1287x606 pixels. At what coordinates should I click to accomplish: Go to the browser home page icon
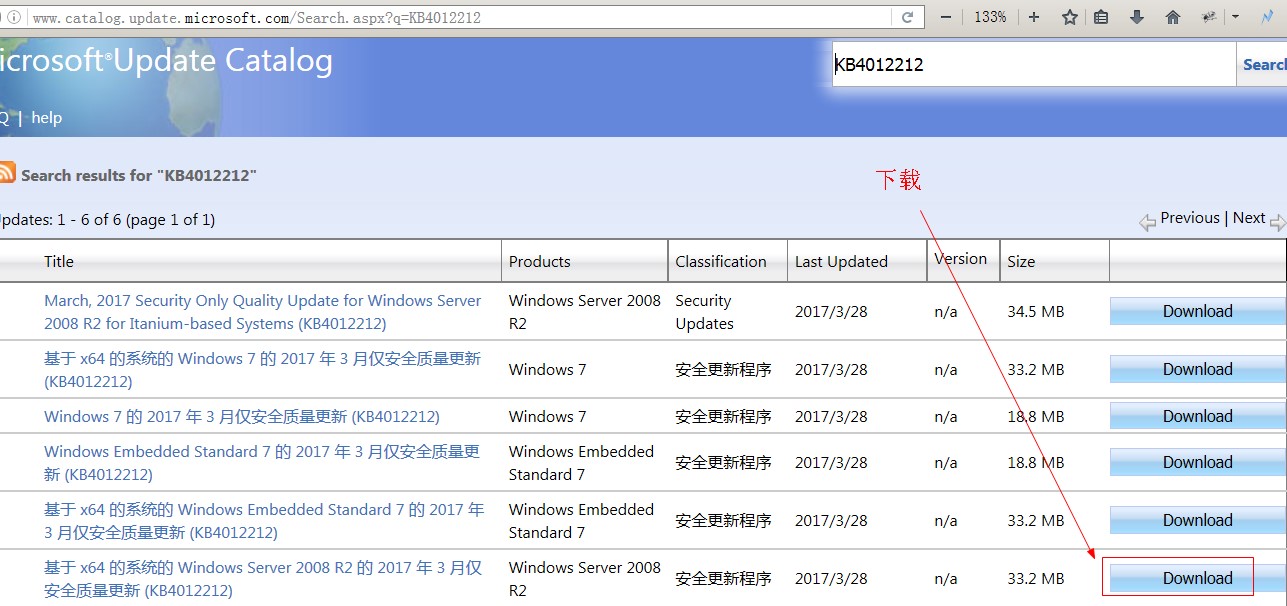click(1173, 17)
